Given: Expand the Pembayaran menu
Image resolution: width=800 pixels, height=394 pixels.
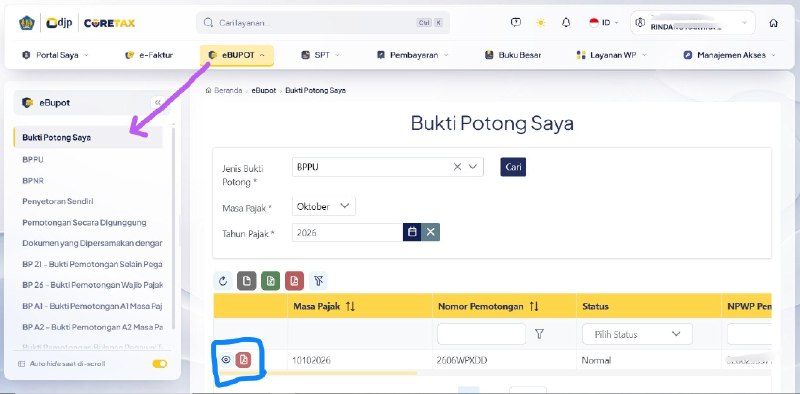Looking at the screenshot, I should [x=413, y=55].
